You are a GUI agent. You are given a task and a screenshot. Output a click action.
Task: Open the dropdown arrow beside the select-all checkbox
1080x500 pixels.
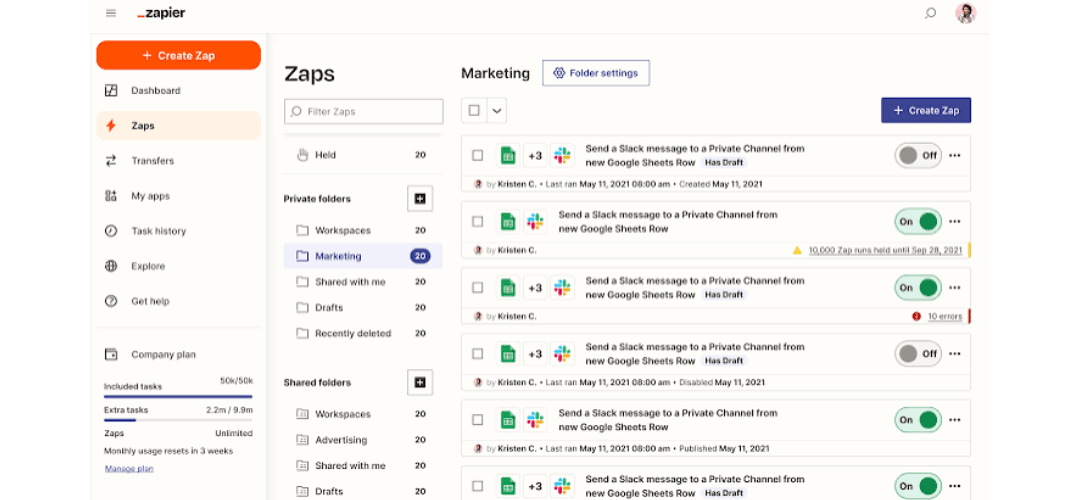click(x=497, y=110)
